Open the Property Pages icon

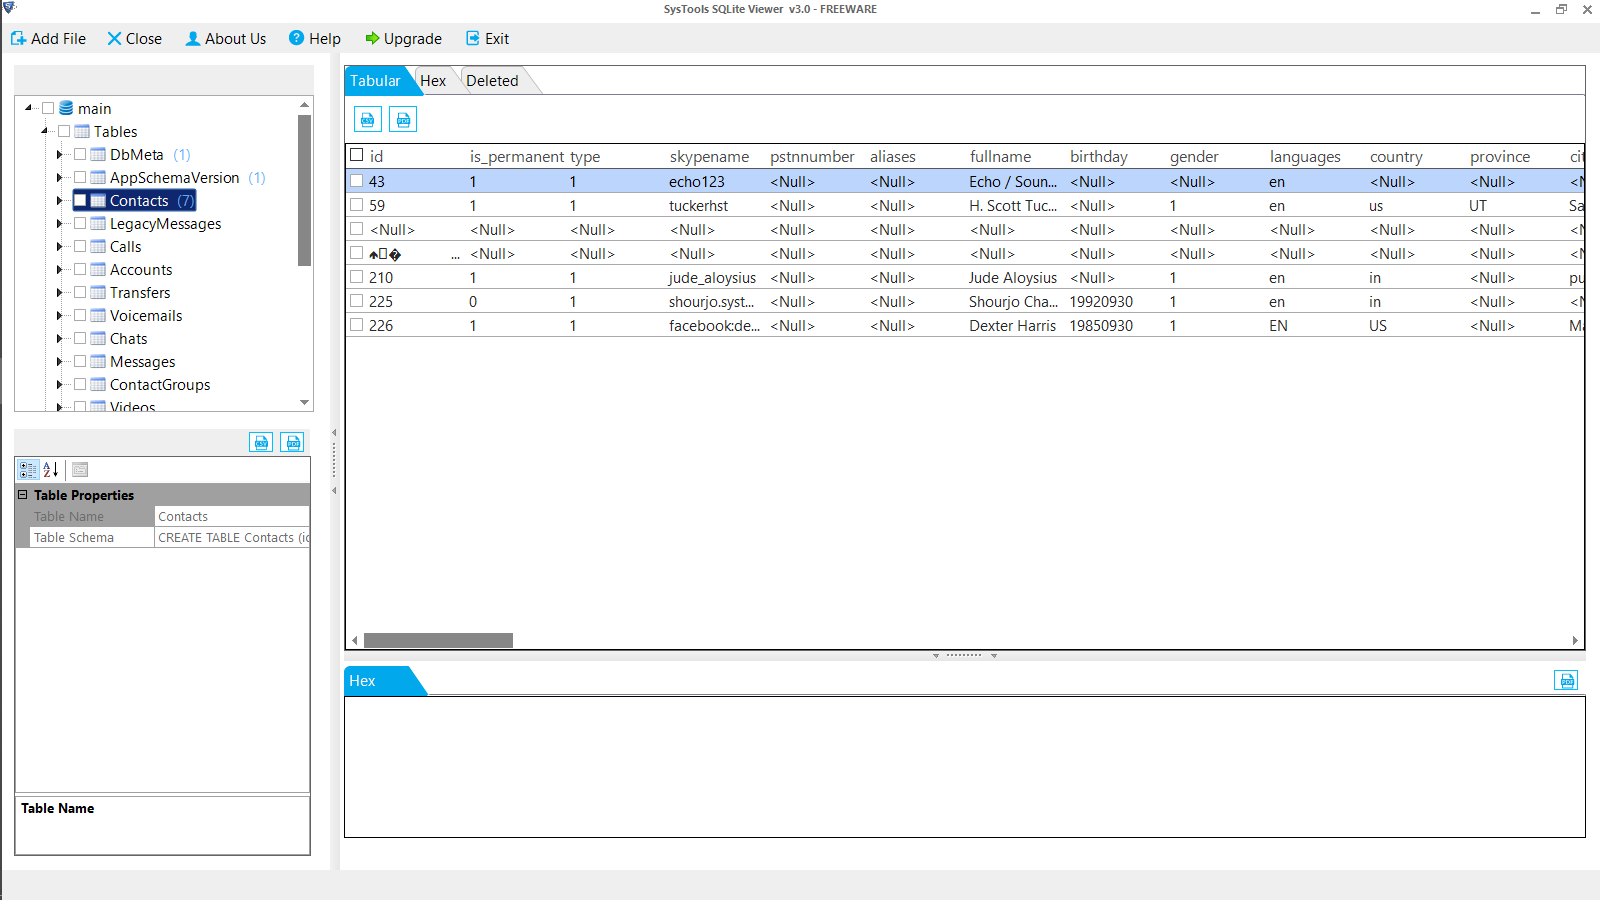(x=81, y=469)
